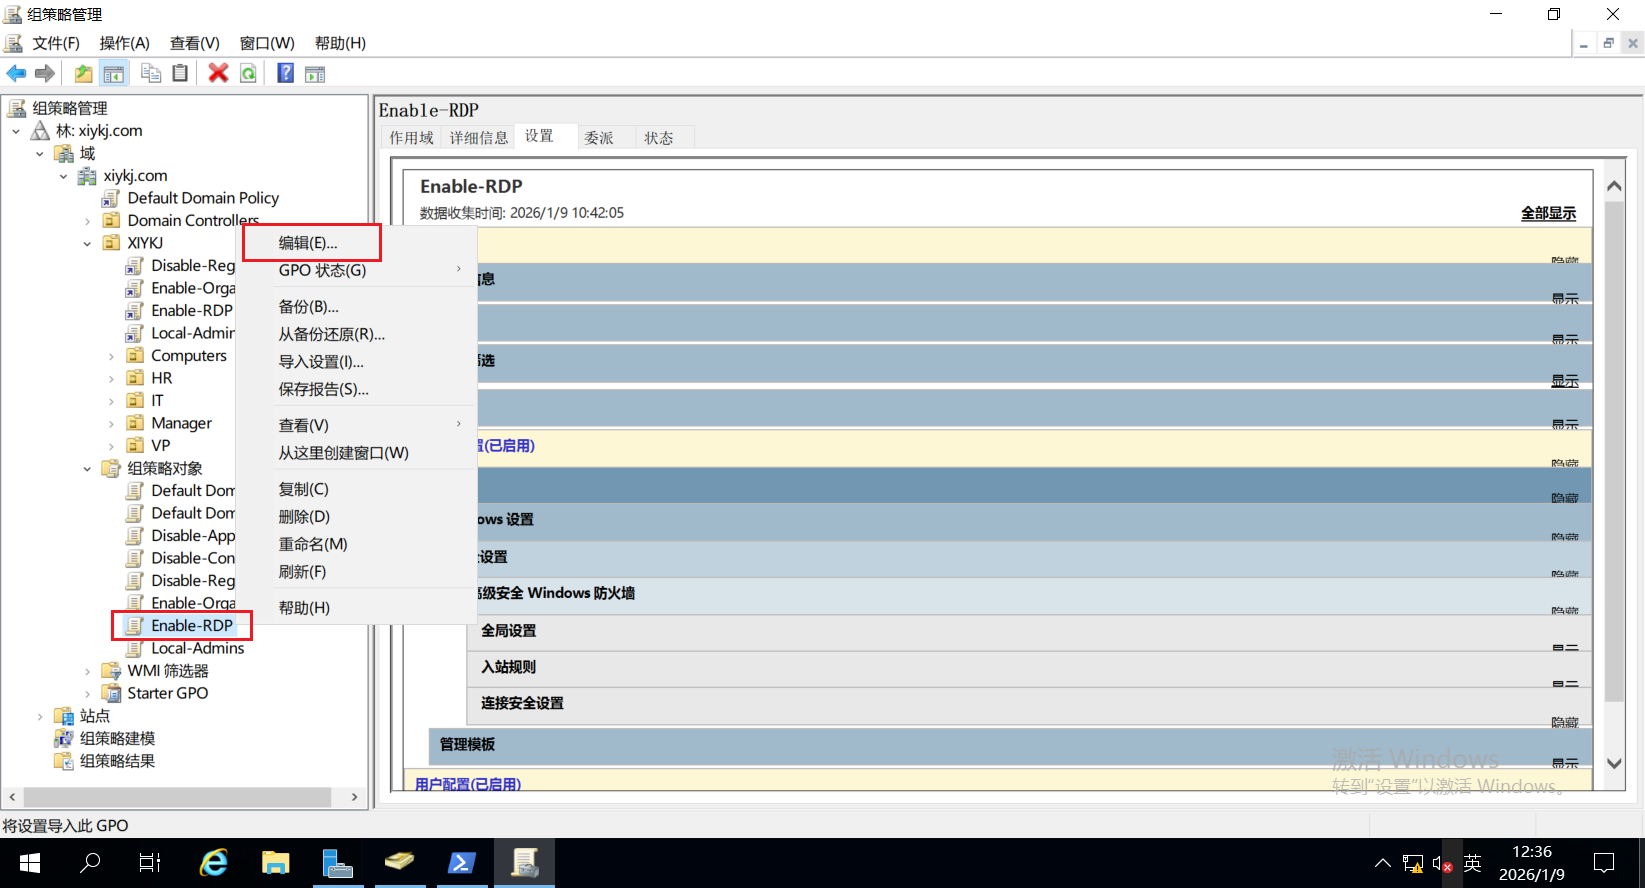Expand the Computers OU

[x=112, y=356]
